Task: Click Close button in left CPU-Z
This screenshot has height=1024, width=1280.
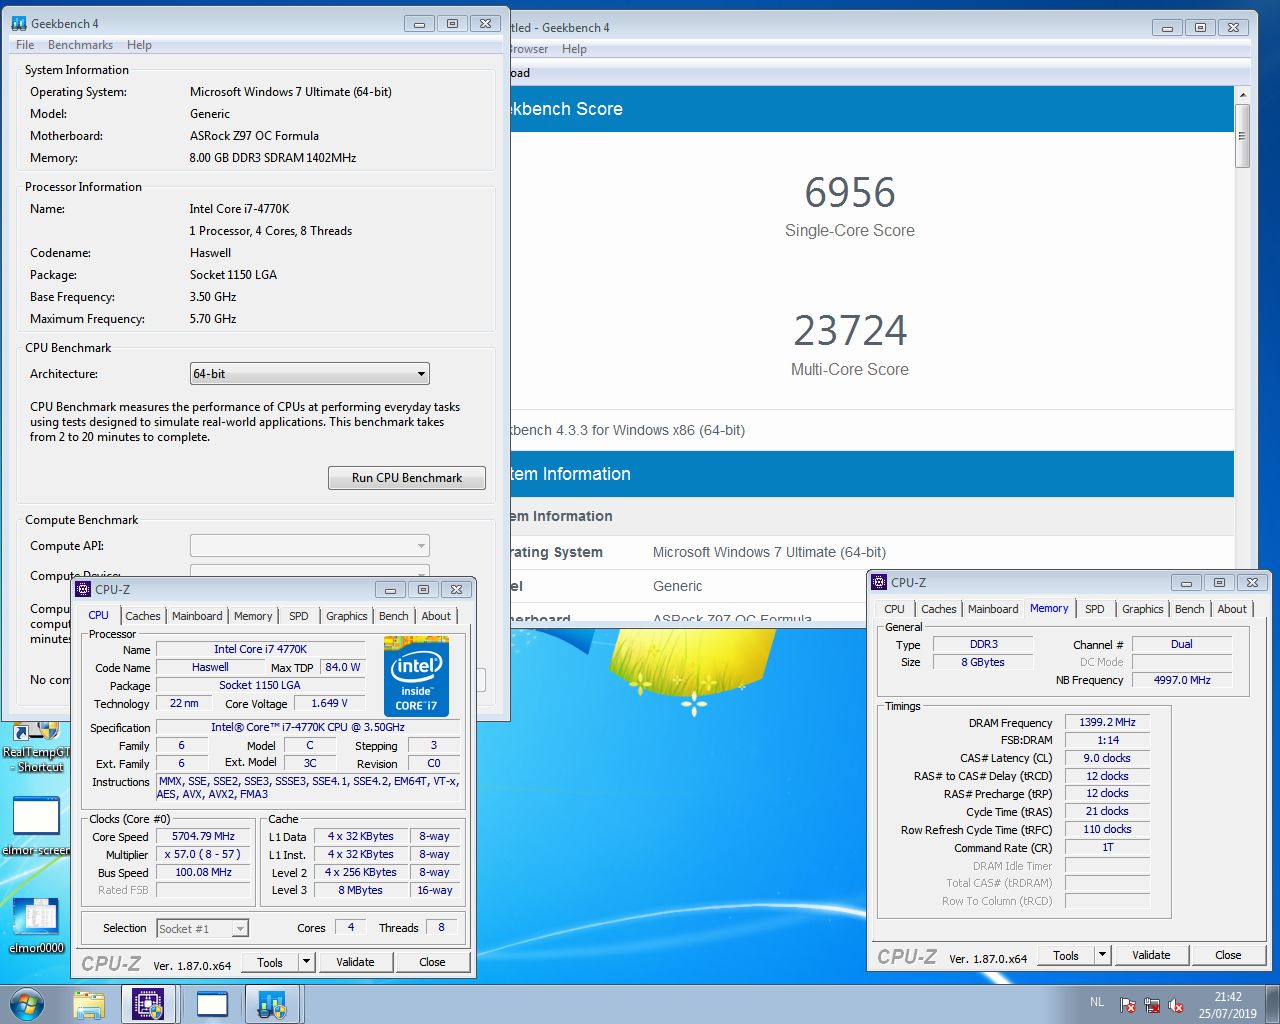Action: pos(432,962)
